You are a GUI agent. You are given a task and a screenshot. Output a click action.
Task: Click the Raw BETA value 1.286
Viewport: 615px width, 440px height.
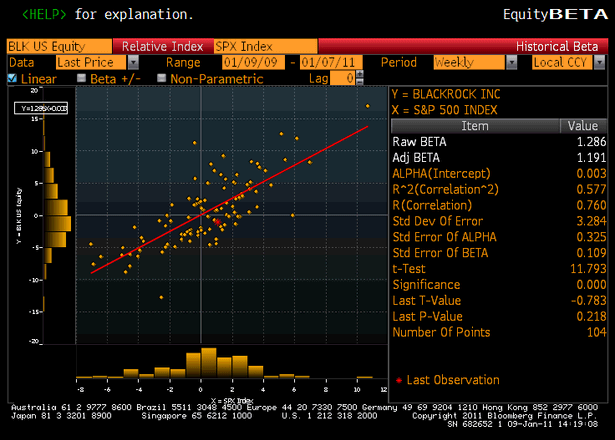click(591, 142)
